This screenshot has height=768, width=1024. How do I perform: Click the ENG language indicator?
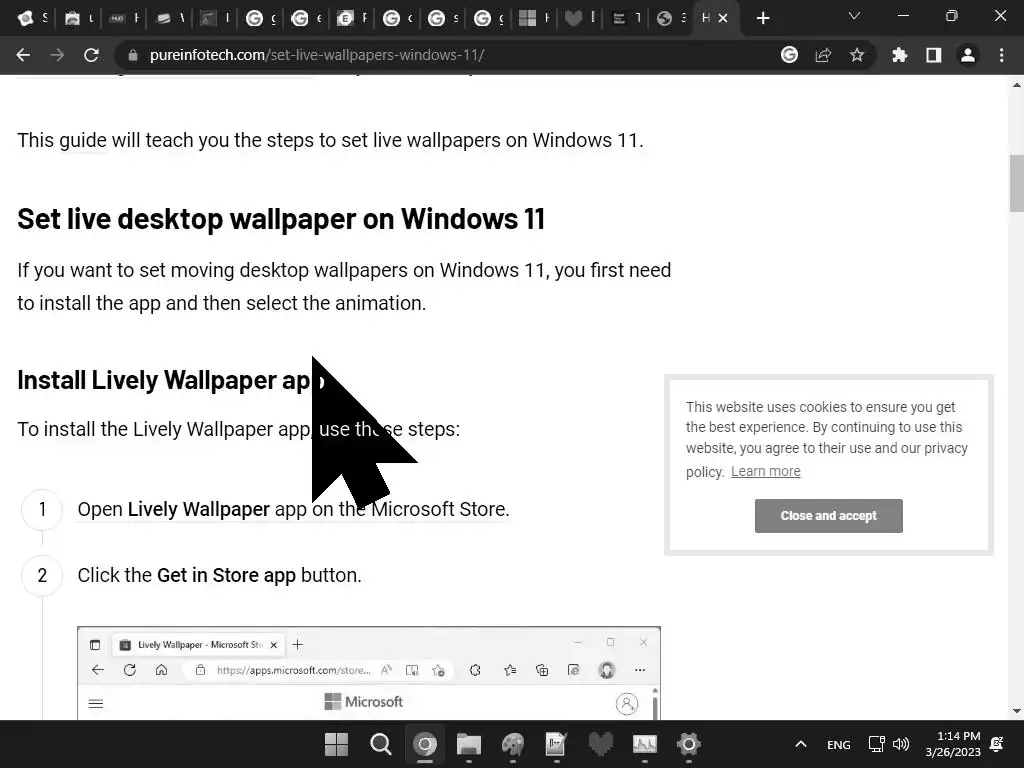point(839,744)
